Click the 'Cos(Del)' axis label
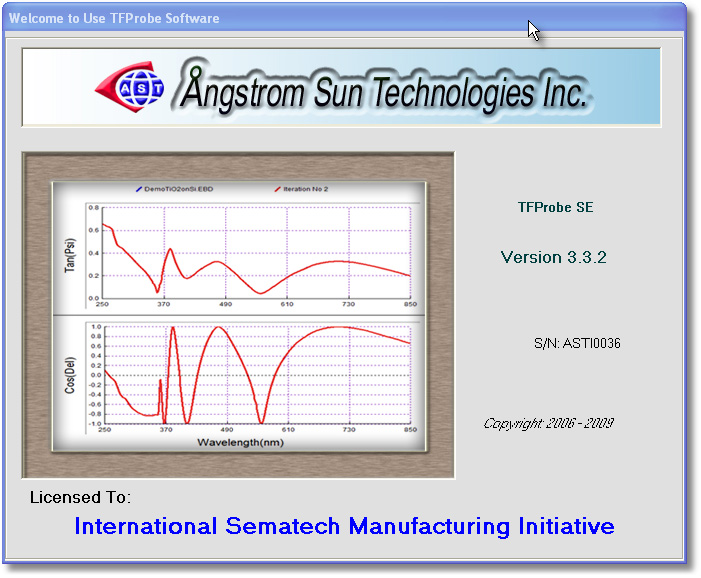Image resolution: width=701 pixels, height=578 pixels. pyautogui.click(x=70, y=375)
